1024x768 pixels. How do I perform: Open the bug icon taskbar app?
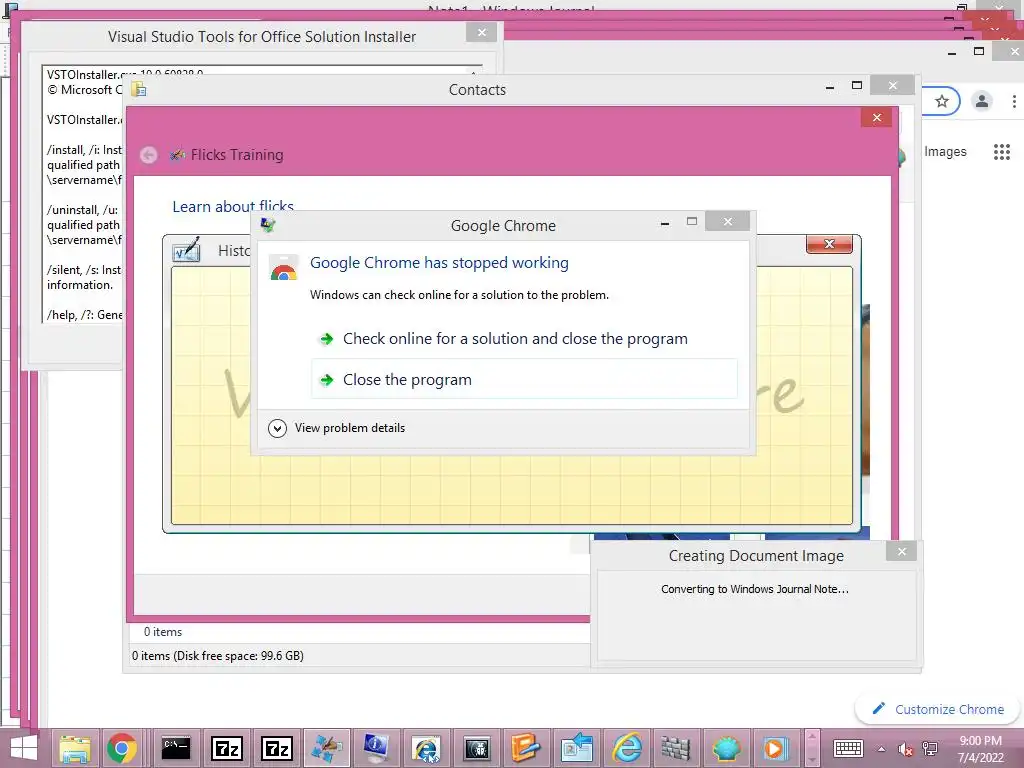pyautogui.click(x=477, y=748)
